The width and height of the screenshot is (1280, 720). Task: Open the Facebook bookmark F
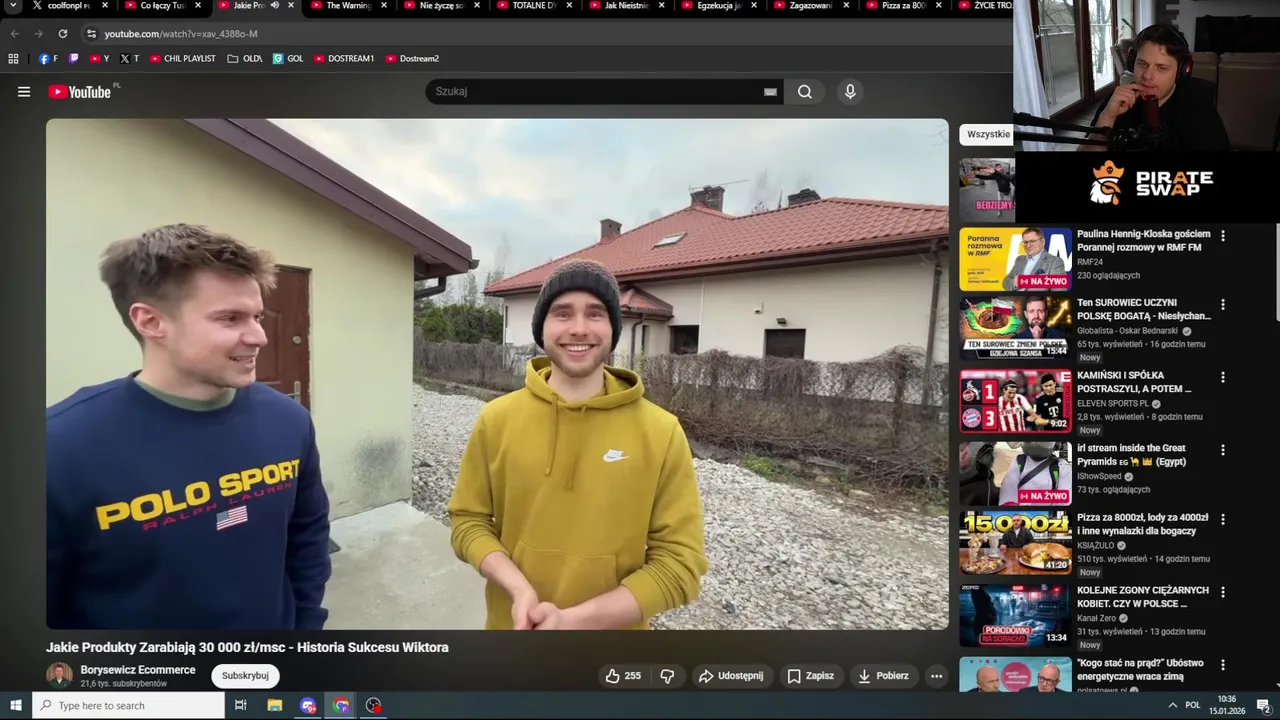[48, 59]
